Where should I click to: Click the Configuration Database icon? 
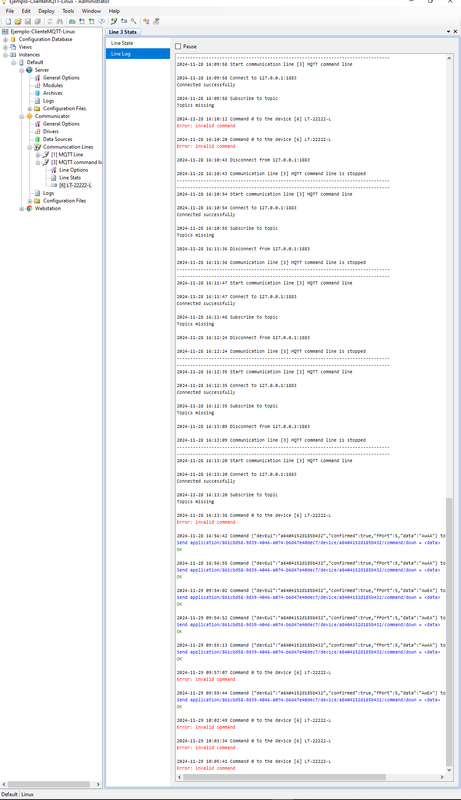coord(13,39)
